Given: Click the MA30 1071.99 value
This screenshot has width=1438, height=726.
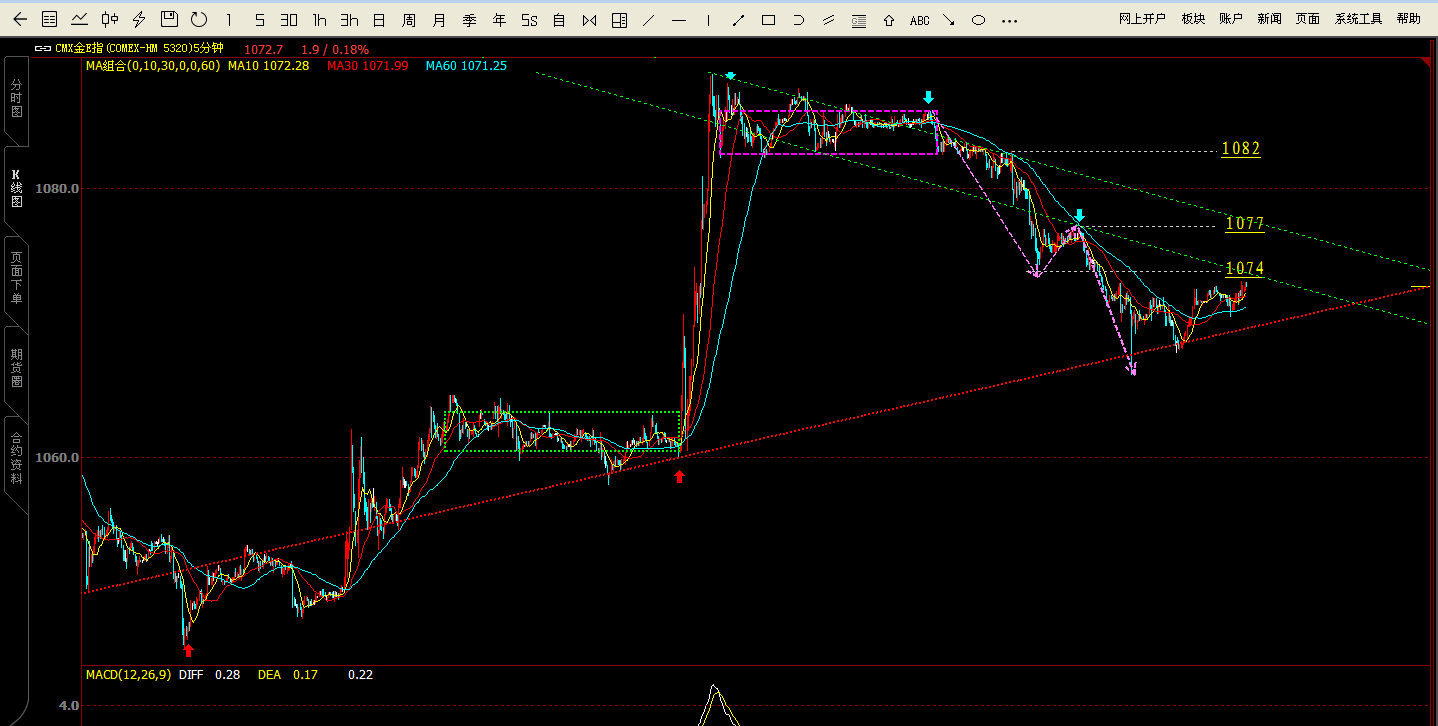Looking at the screenshot, I should point(367,66).
